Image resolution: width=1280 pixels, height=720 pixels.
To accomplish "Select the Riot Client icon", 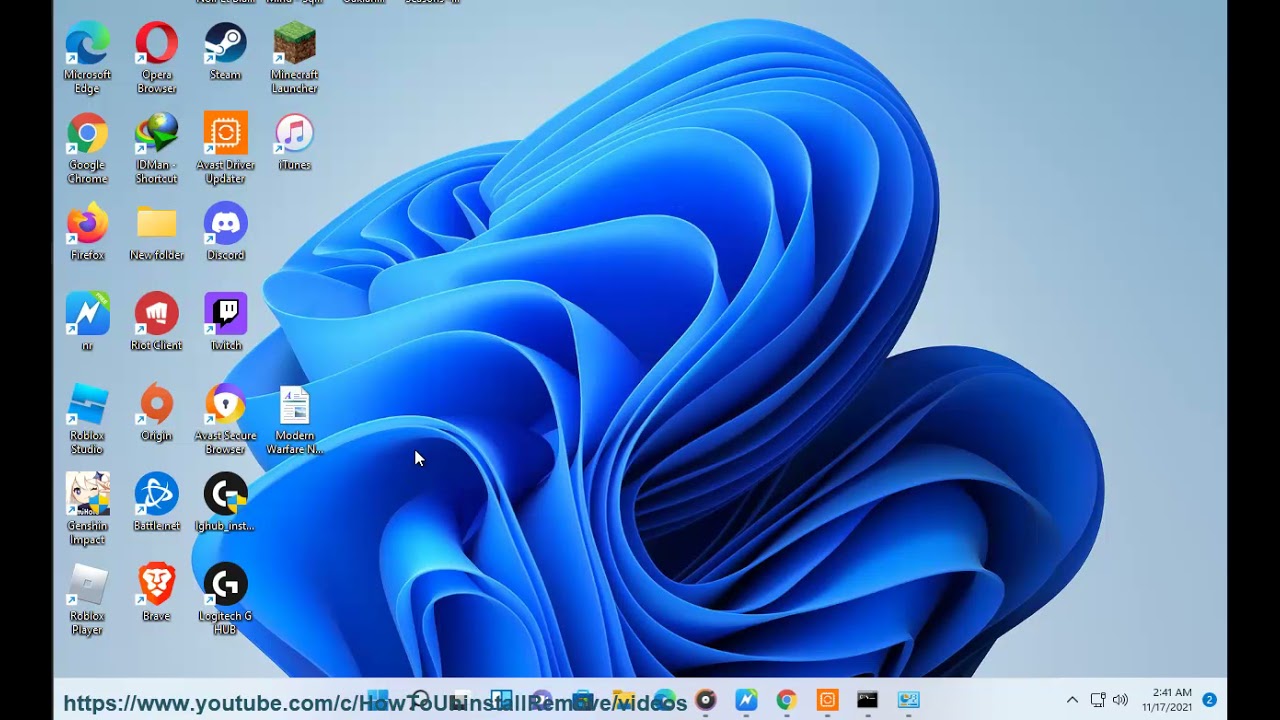I will (156, 323).
